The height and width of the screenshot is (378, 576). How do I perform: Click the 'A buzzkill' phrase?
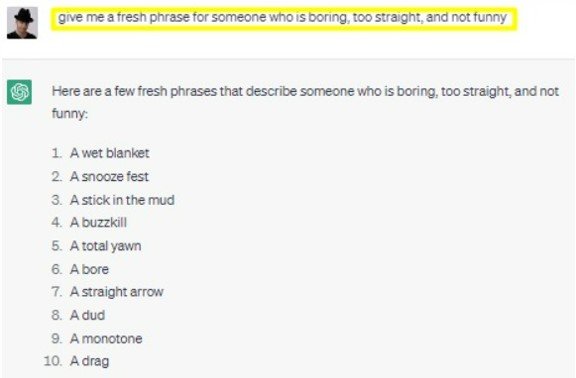(98, 222)
